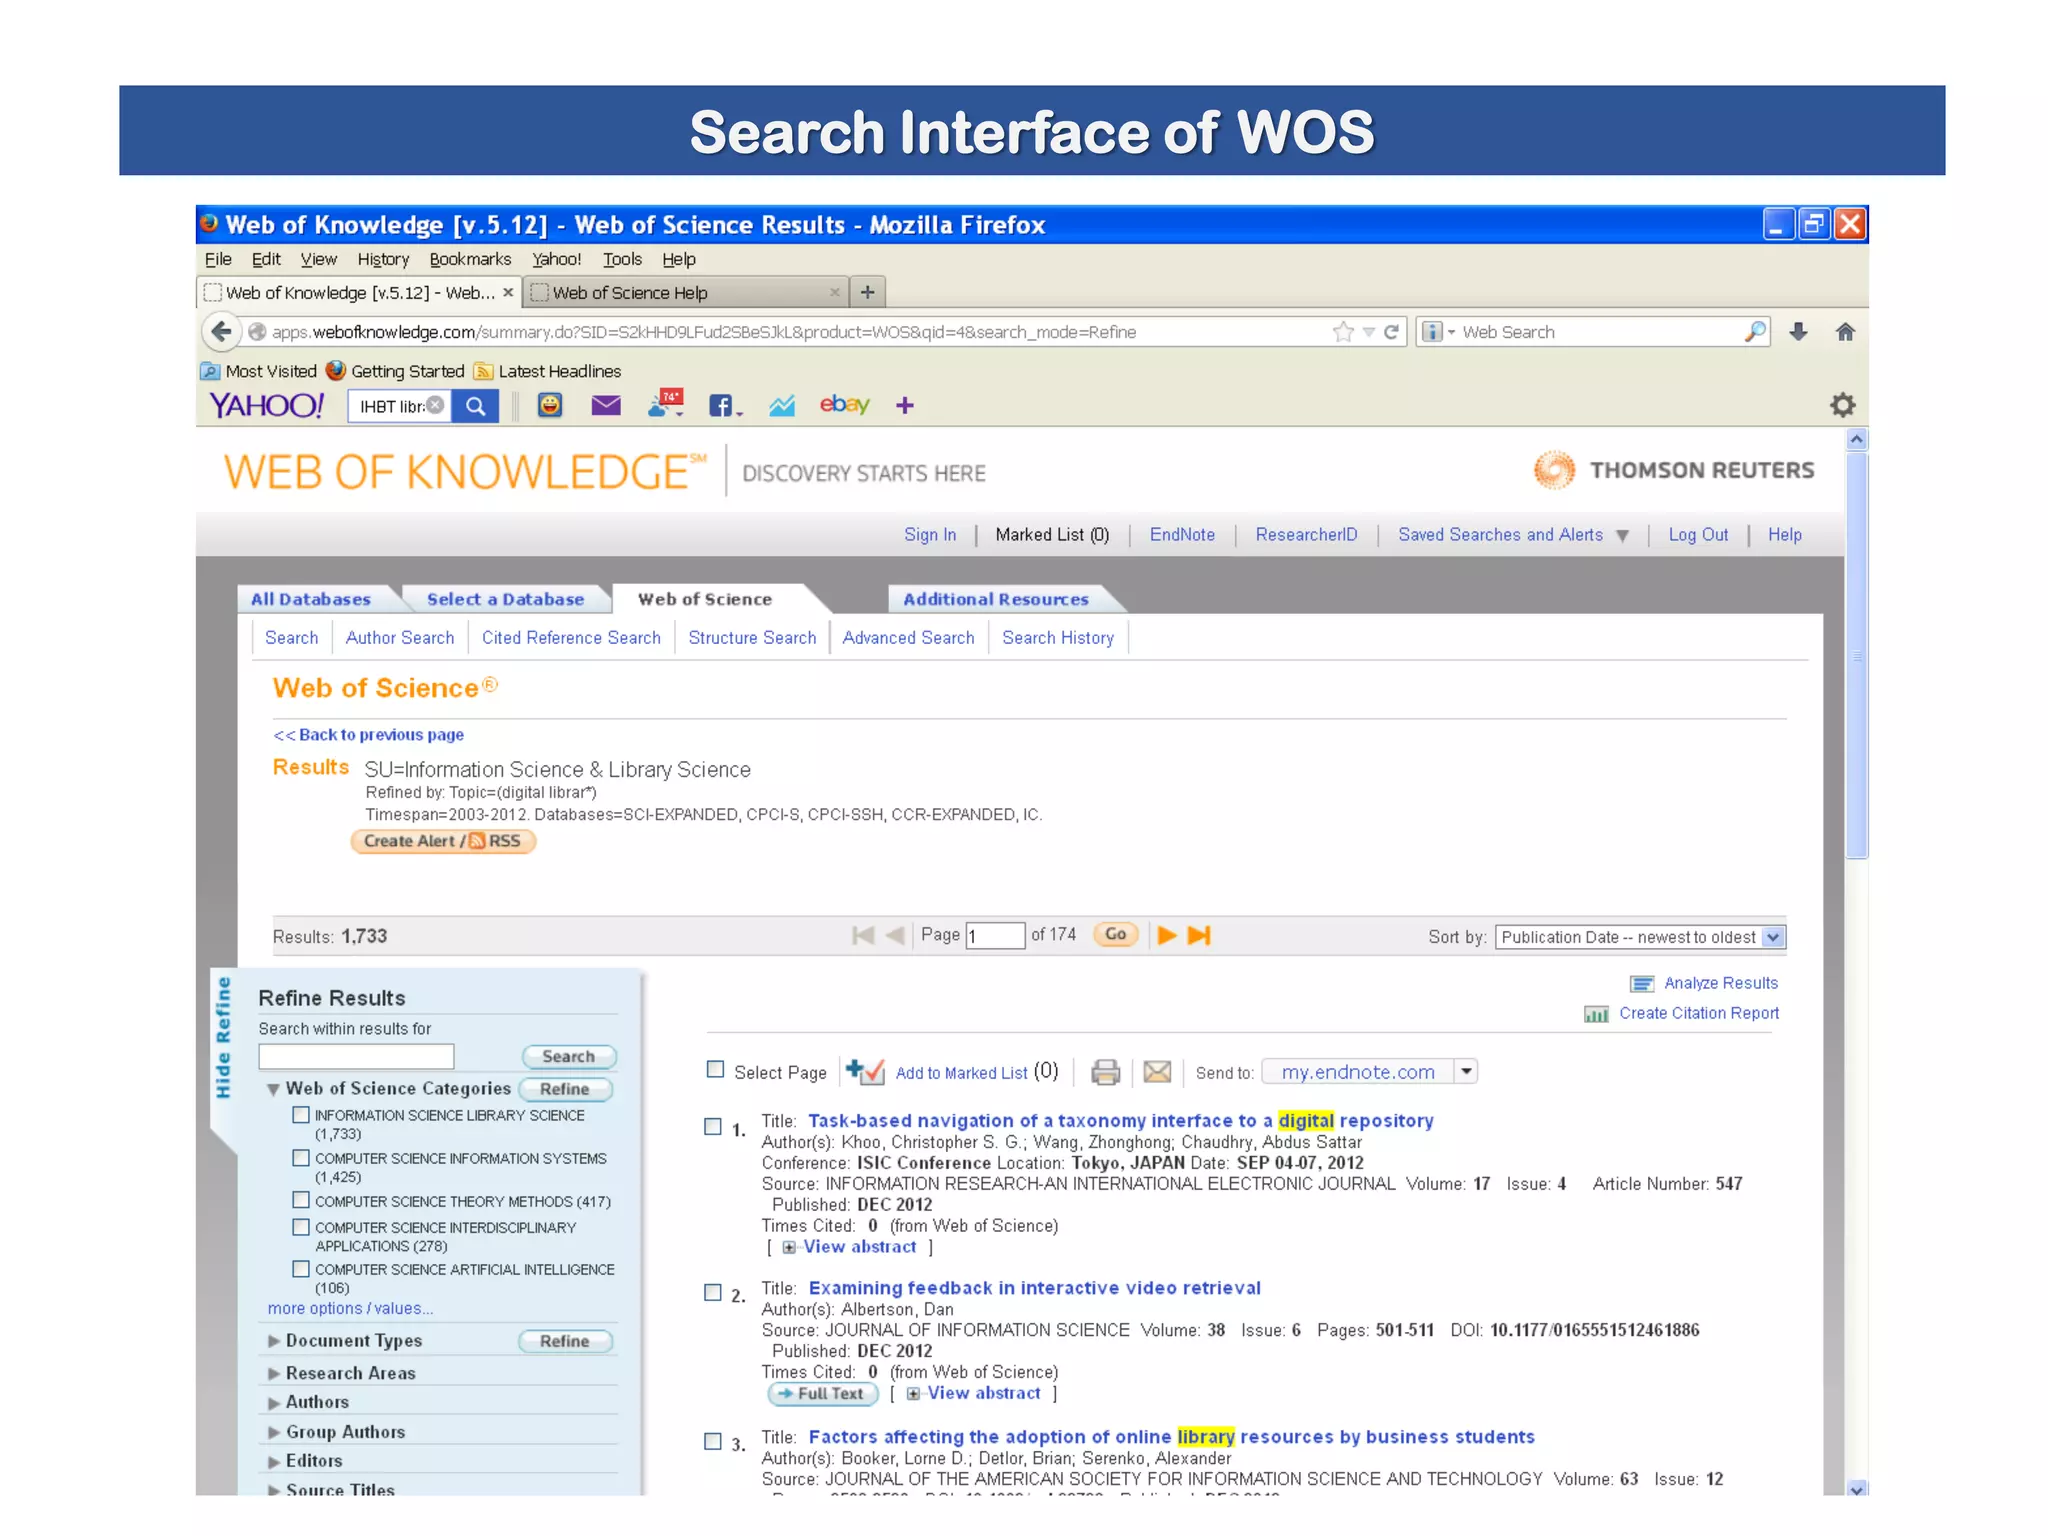Go to next results page arrow

(1166, 935)
